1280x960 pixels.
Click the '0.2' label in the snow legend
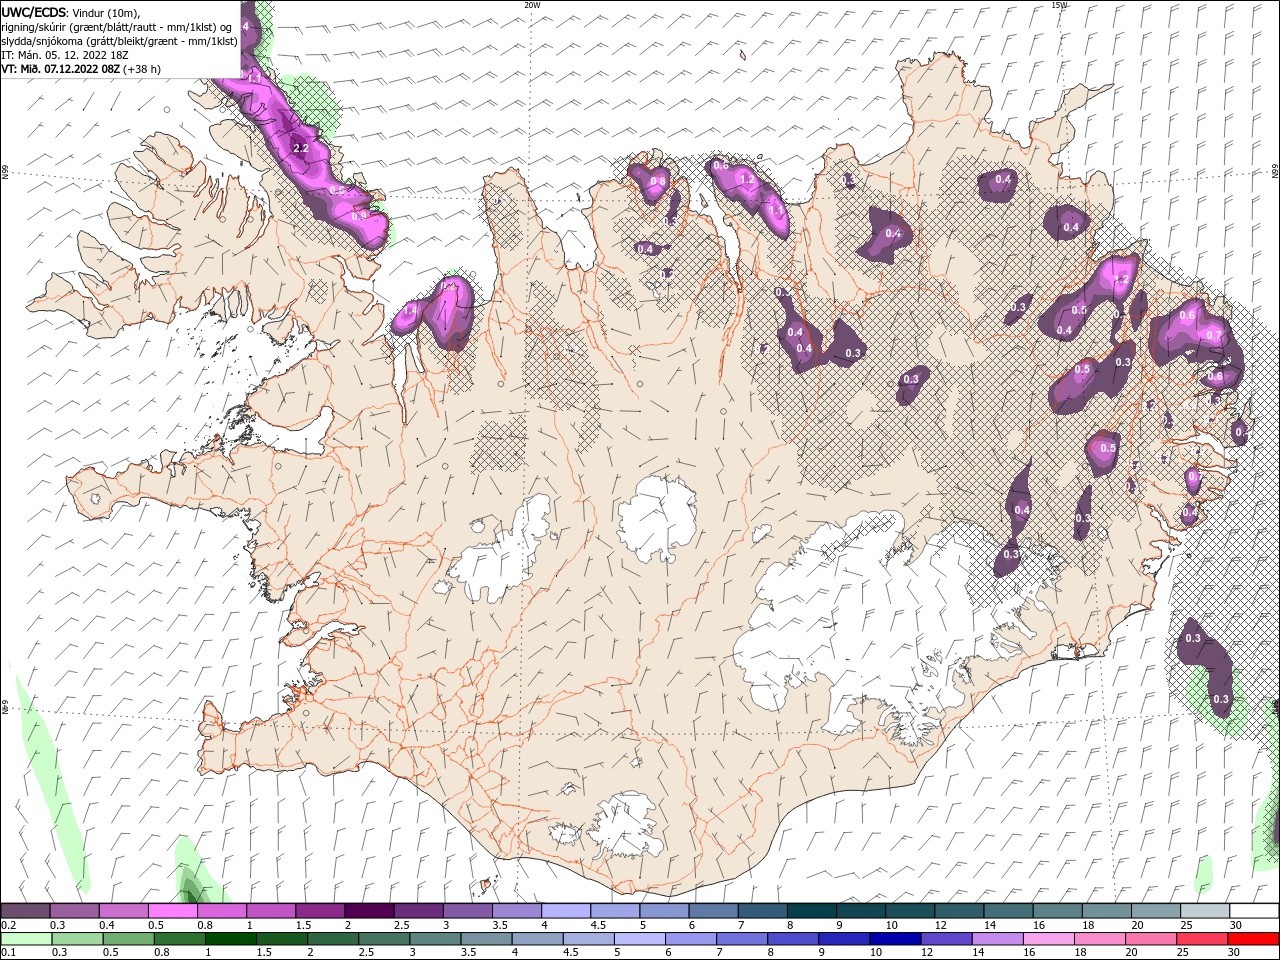click(x=9, y=925)
